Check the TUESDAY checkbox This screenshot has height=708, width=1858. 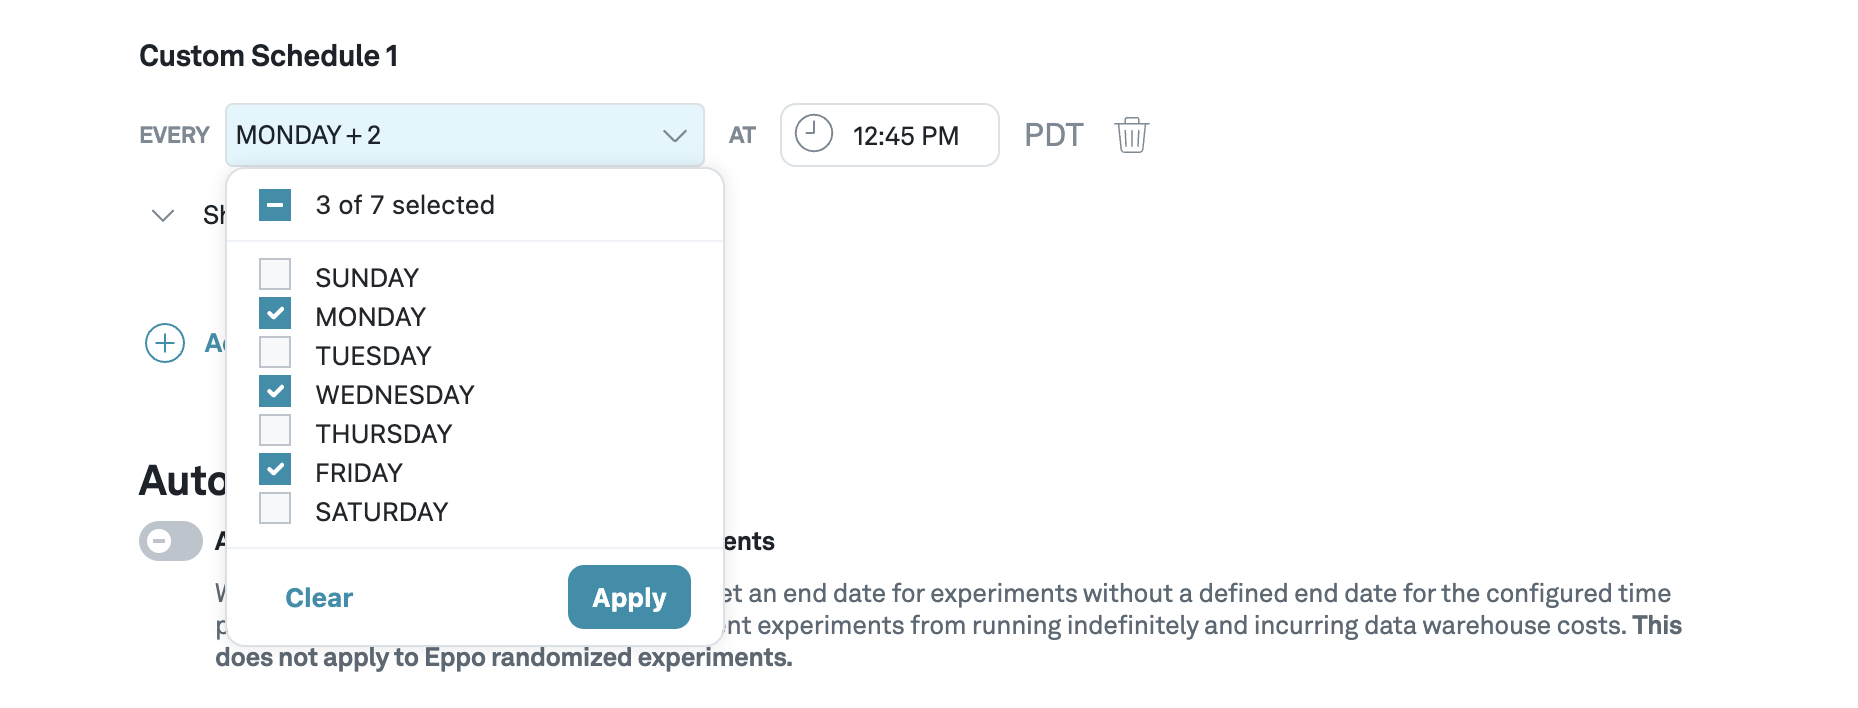[274, 352]
